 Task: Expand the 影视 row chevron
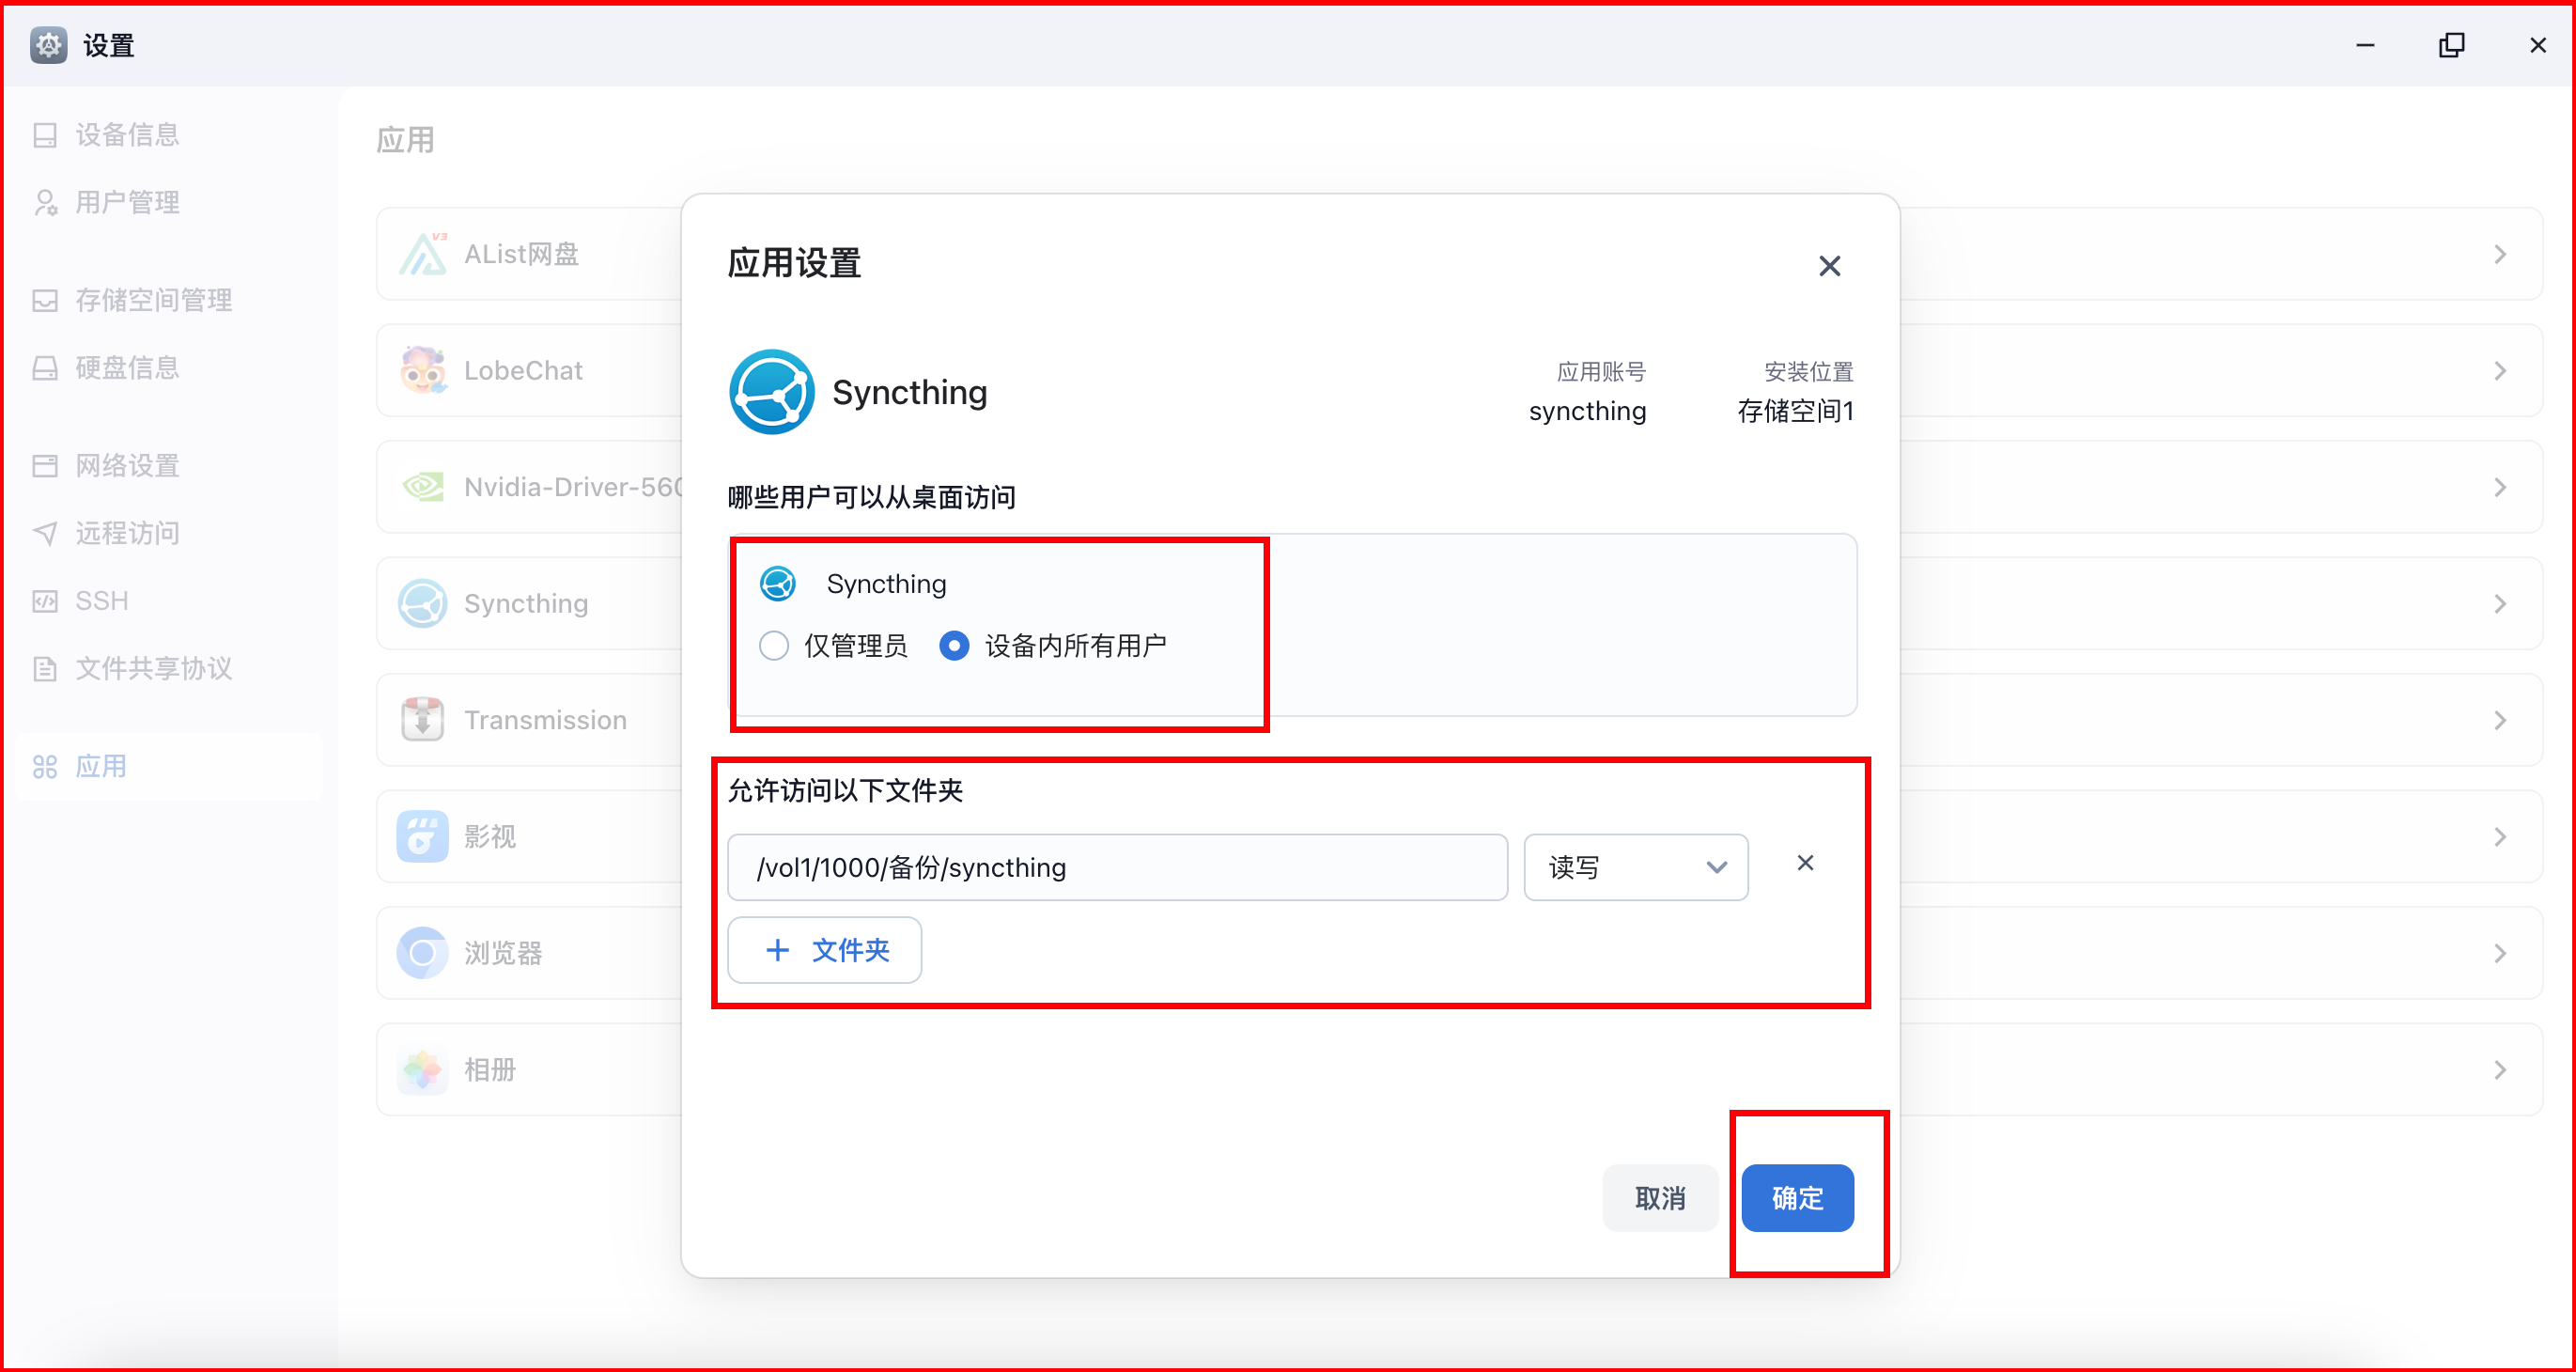coord(2500,837)
